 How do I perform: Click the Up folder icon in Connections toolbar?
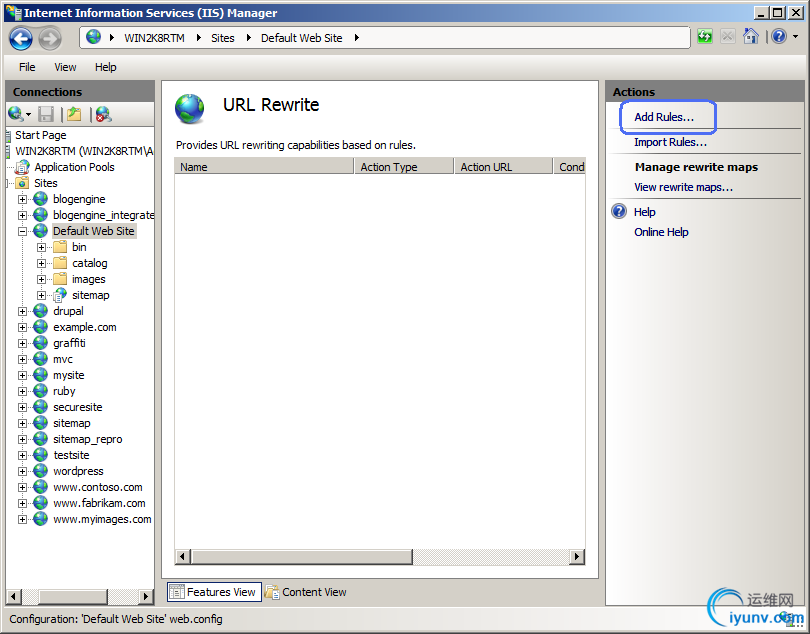pos(74,114)
